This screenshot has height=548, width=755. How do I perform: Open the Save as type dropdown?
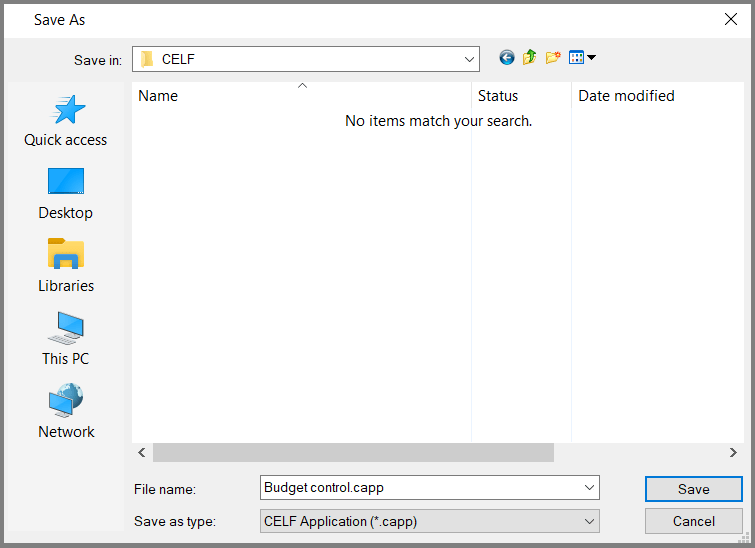tap(588, 521)
